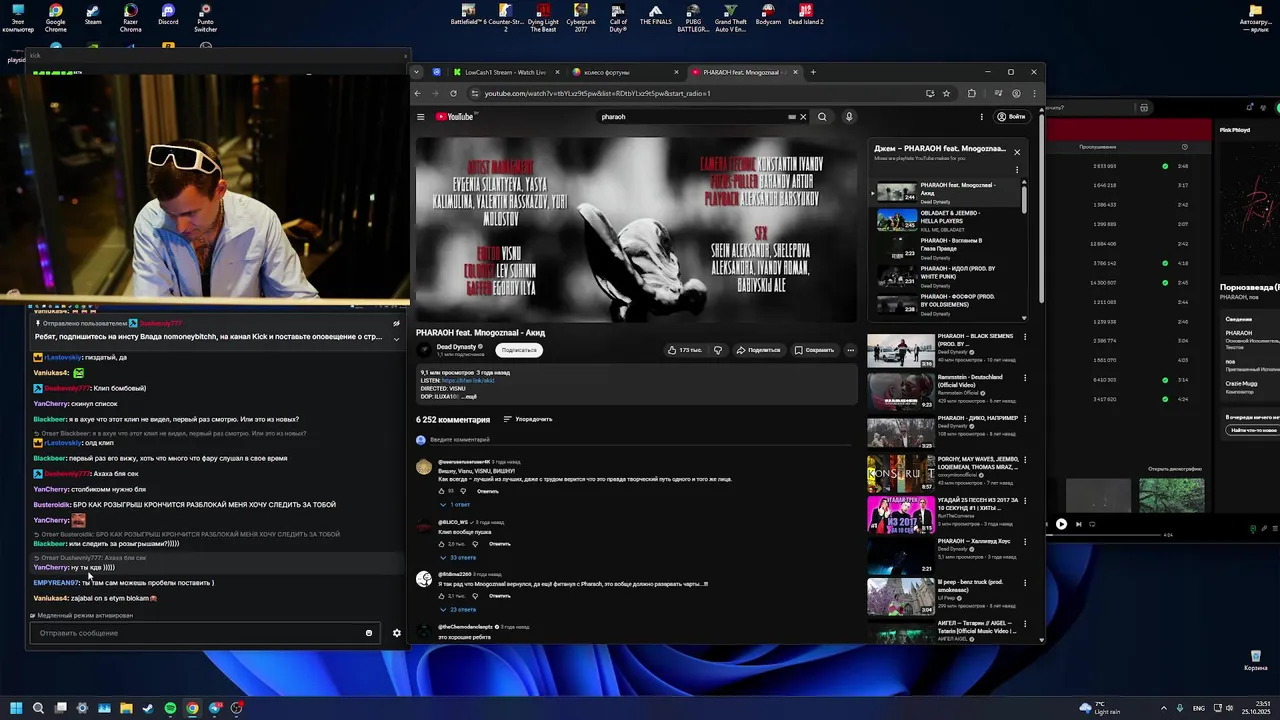Screen dimensions: 1280x720
Task: Open PHARAOH — BLACK SIEMENS recommended video
Action: point(943,350)
